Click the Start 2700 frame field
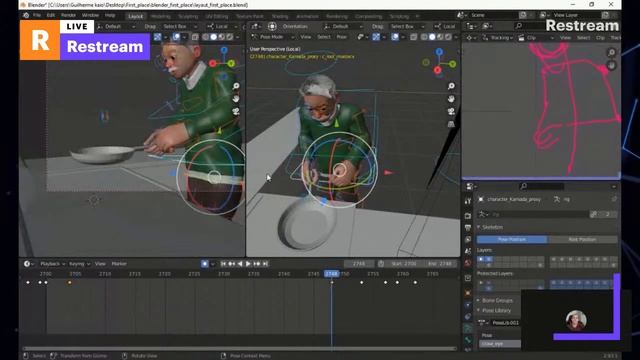The width and height of the screenshot is (640, 360). (404, 264)
